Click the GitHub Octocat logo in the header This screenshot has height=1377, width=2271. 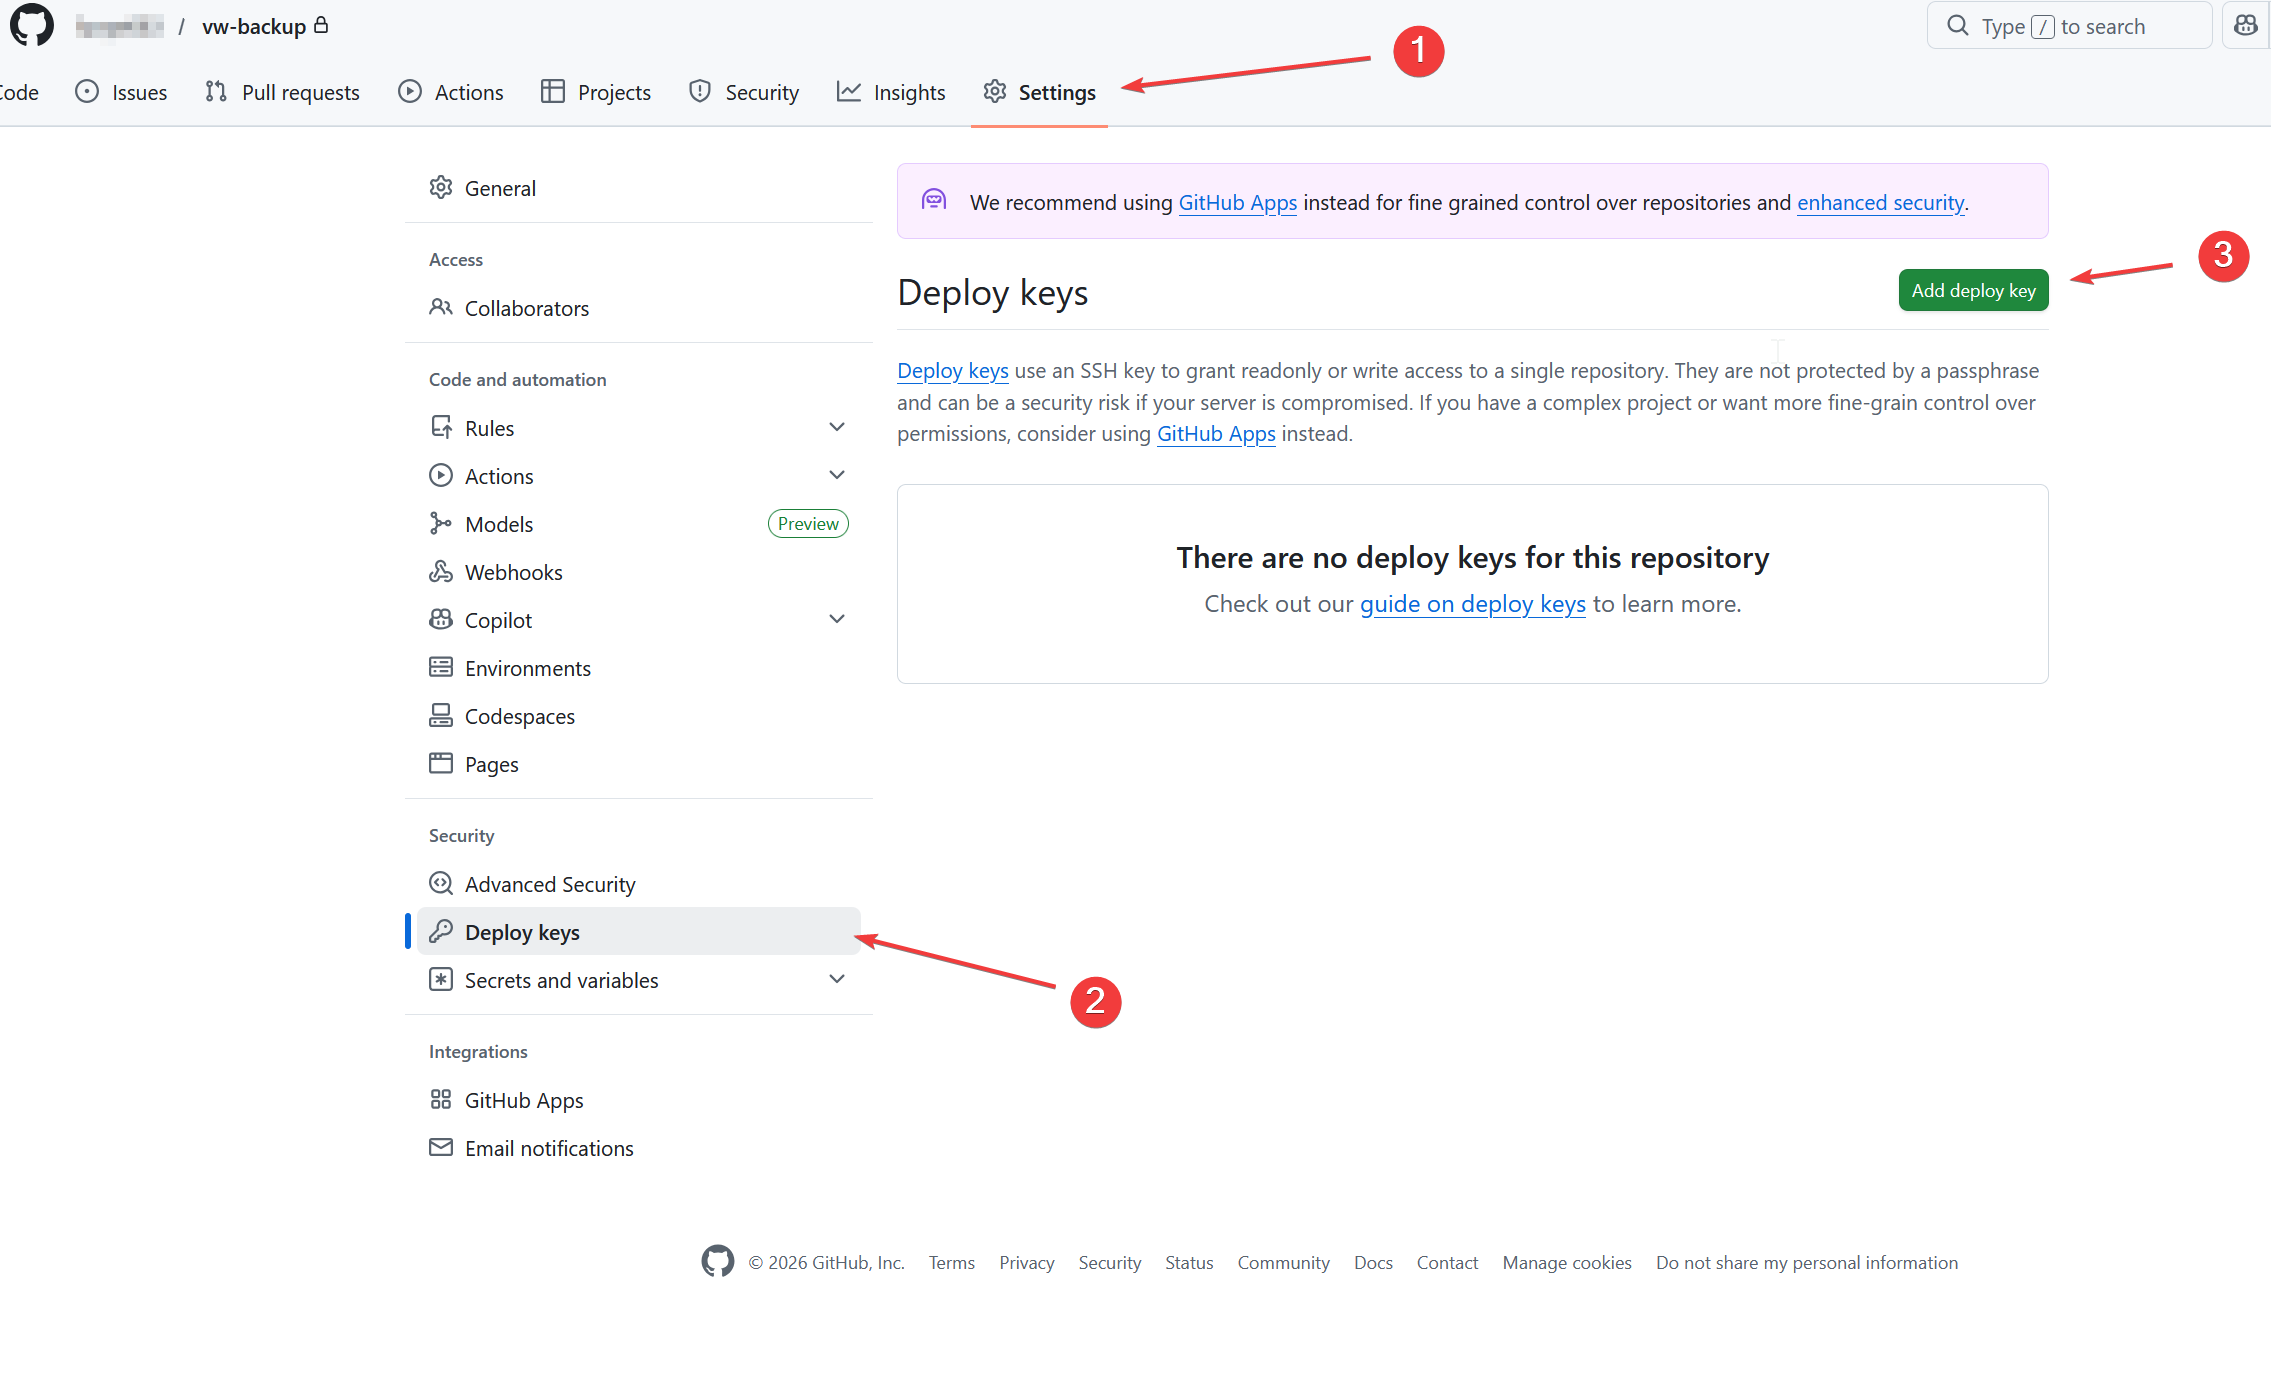coord(31,25)
